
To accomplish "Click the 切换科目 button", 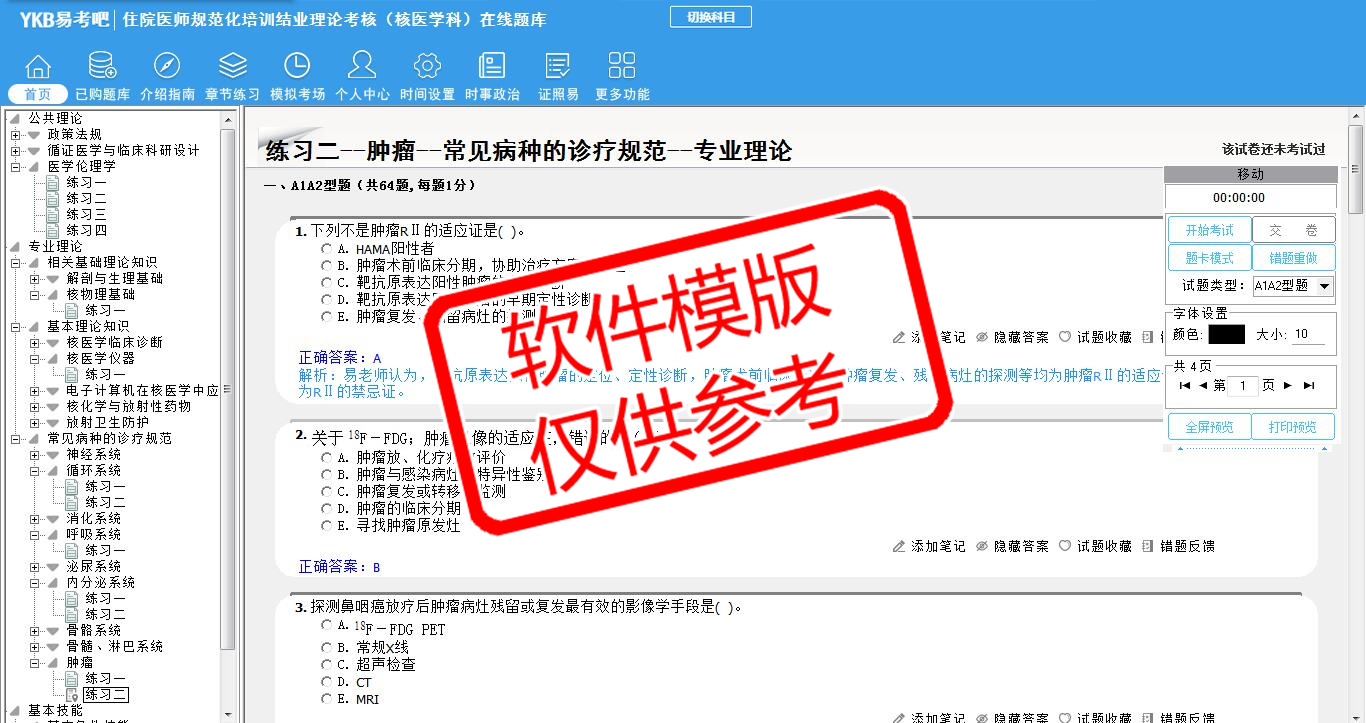I will click(710, 17).
